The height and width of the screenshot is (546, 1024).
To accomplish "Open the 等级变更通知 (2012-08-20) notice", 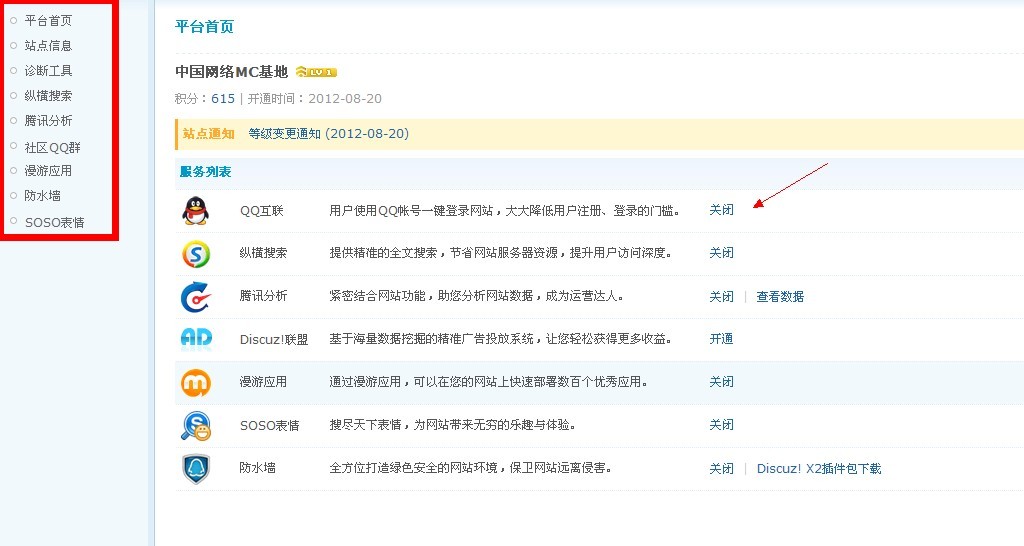I will point(328,134).
